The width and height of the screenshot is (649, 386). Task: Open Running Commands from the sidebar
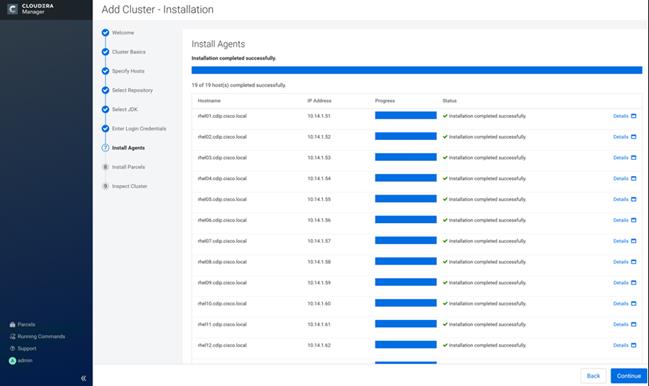tap(37, 336)
